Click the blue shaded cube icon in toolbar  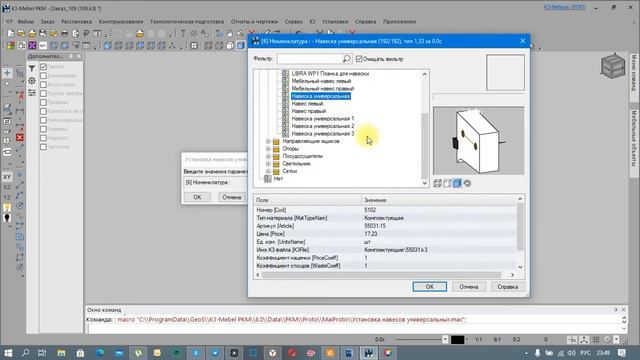click(x=240, y=45)
